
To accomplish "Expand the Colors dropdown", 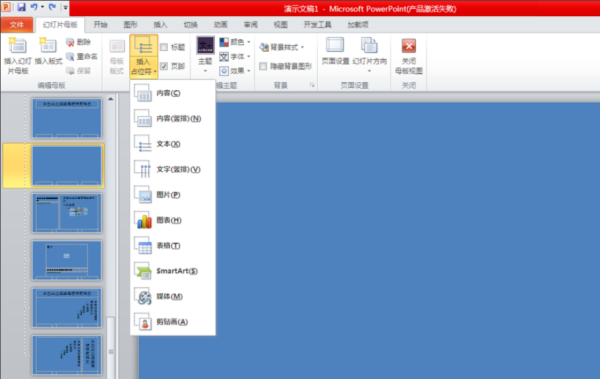I will [235, 42].
